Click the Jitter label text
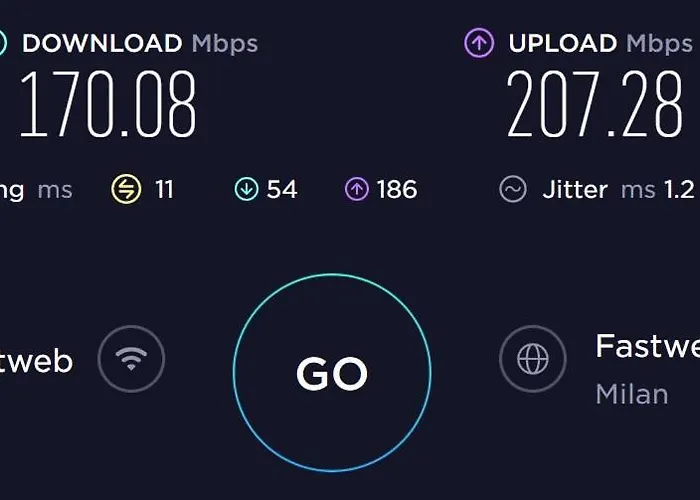 point(575,190)
